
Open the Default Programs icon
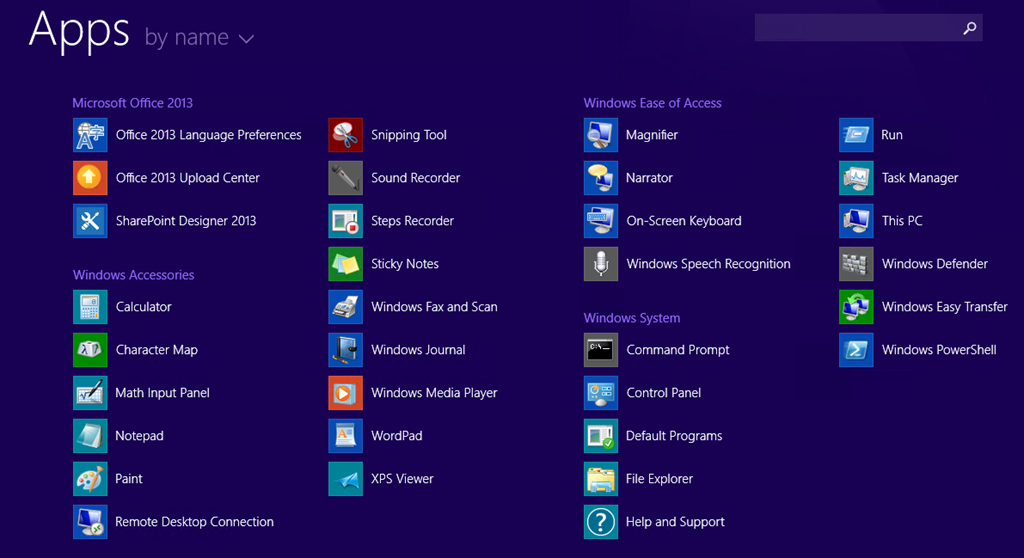[601, 436]
